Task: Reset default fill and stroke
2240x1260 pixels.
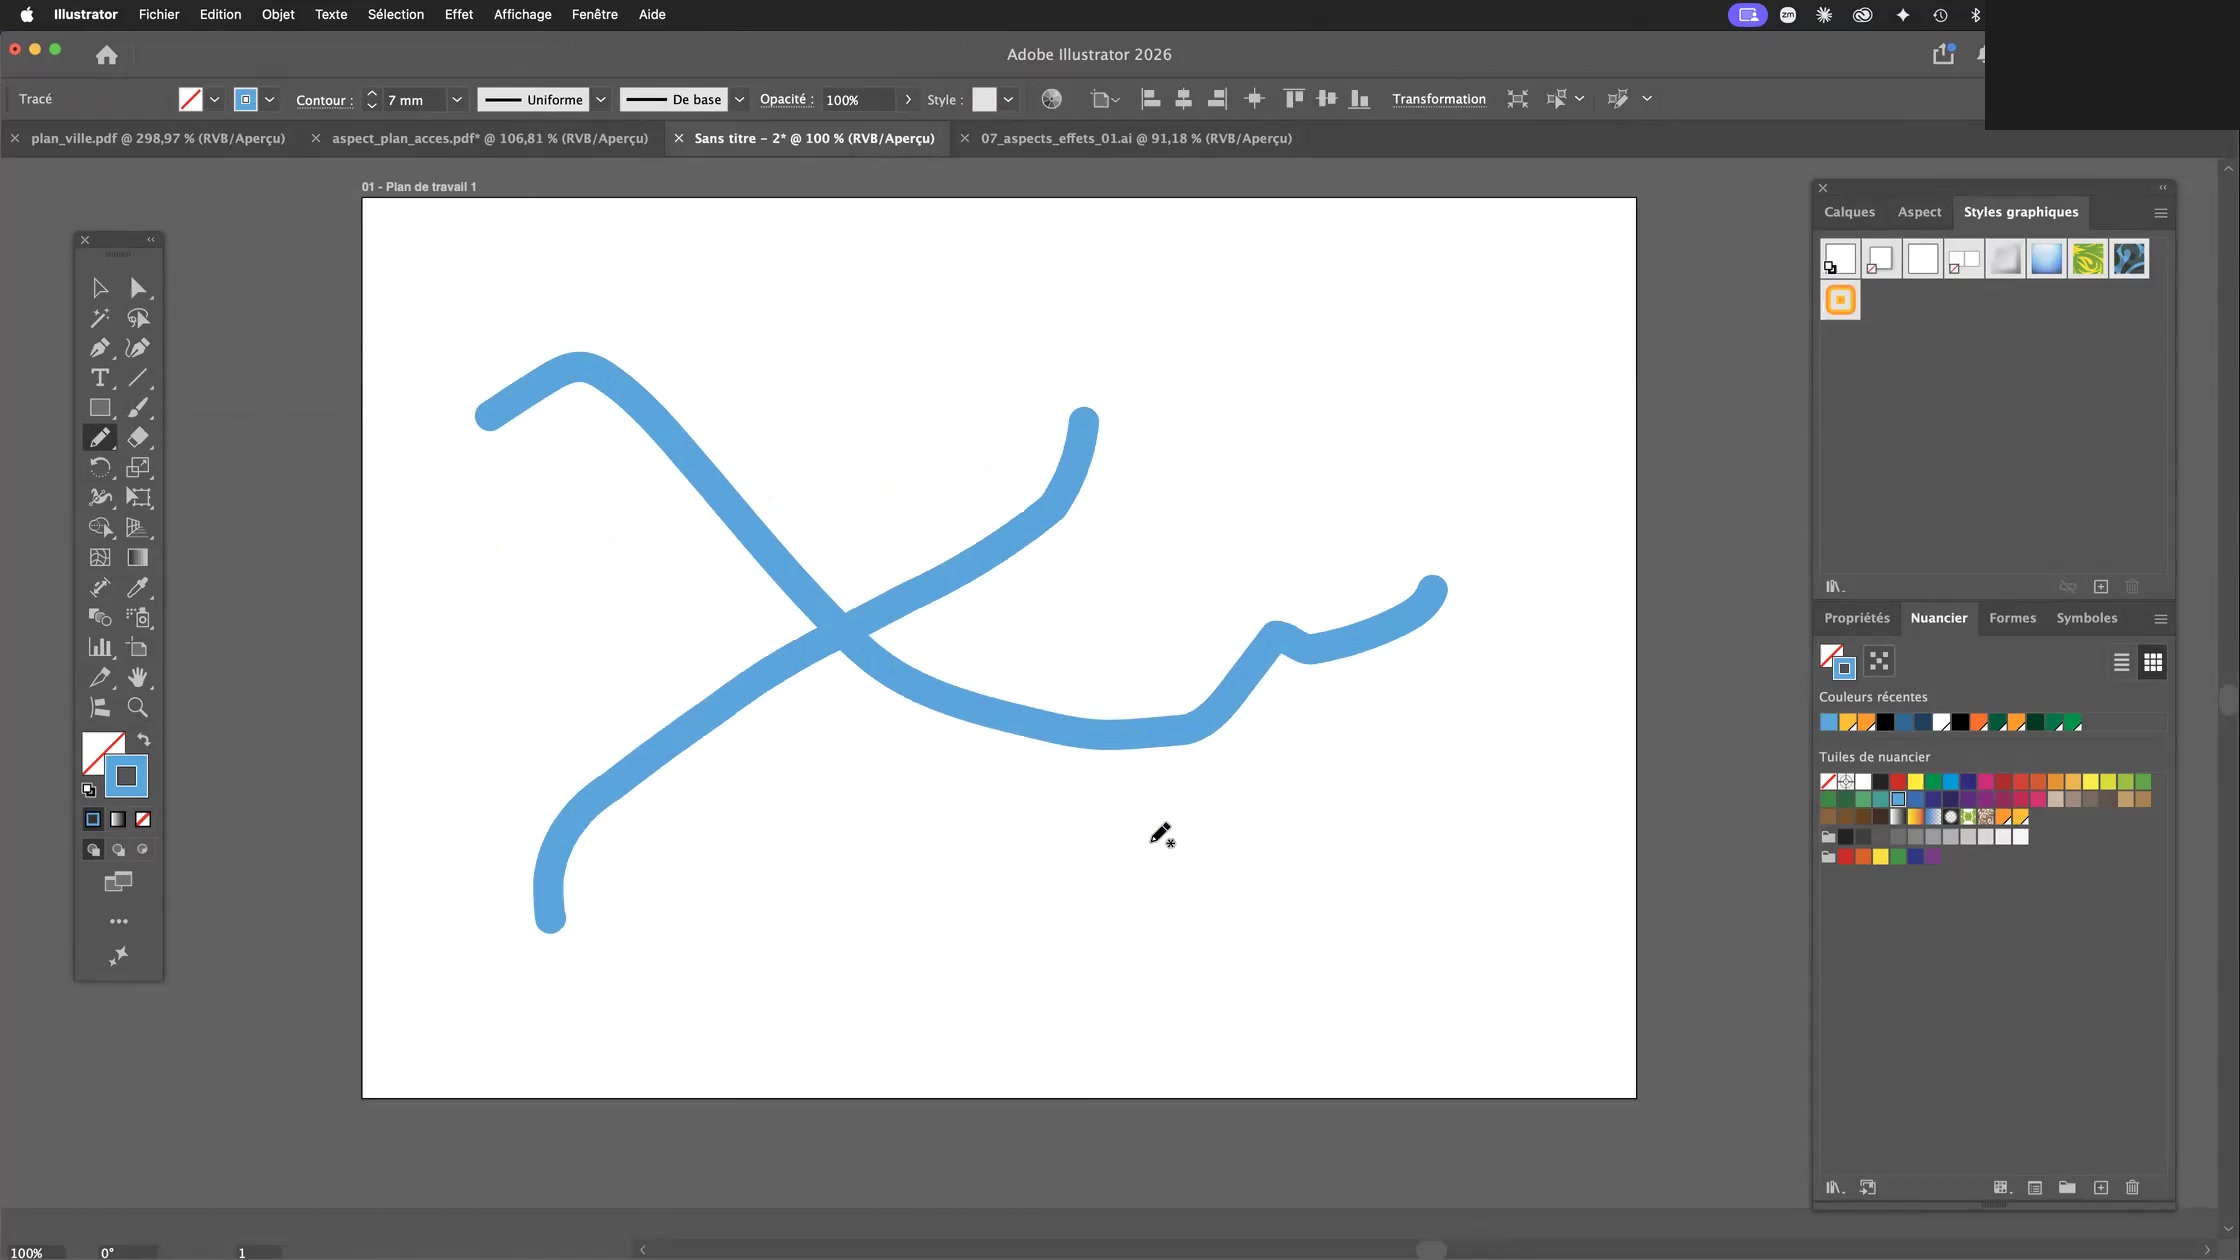Action: 88,790
